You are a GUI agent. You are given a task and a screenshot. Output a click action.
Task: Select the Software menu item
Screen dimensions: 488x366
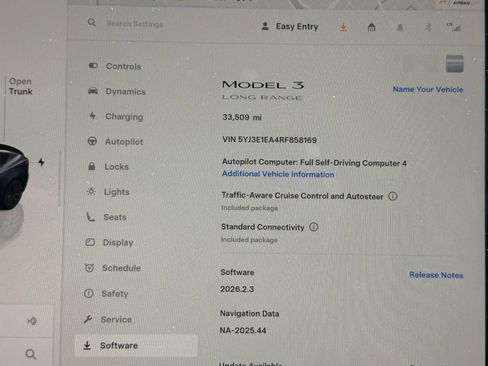coord(136,345)
